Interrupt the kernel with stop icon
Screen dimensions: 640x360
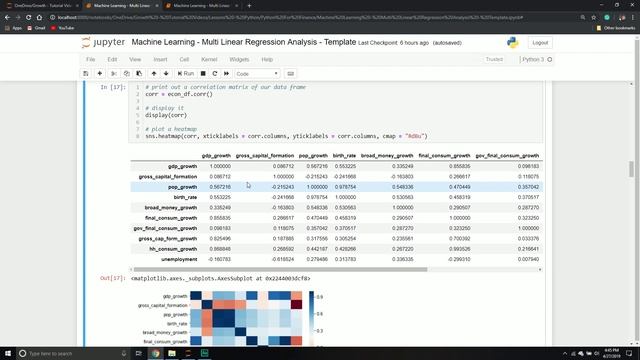tap(203, 73)
